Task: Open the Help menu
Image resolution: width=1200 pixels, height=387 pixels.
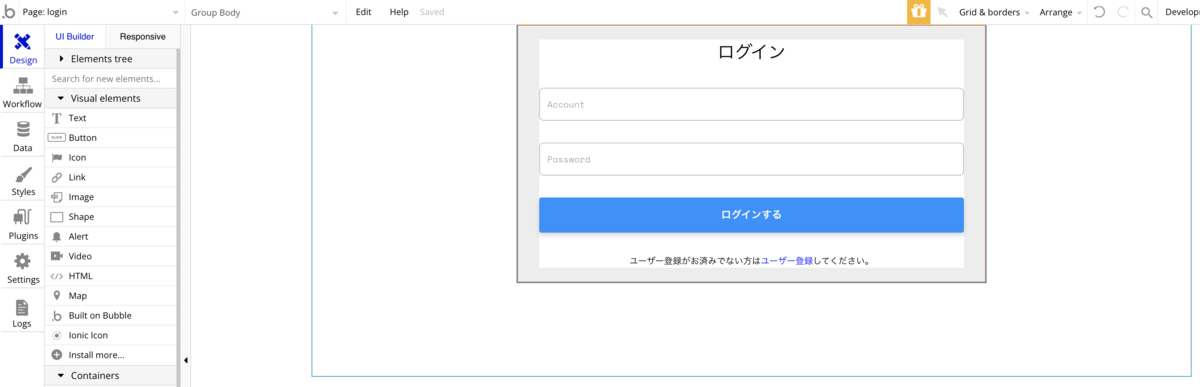Action: (x=399, y=12)
